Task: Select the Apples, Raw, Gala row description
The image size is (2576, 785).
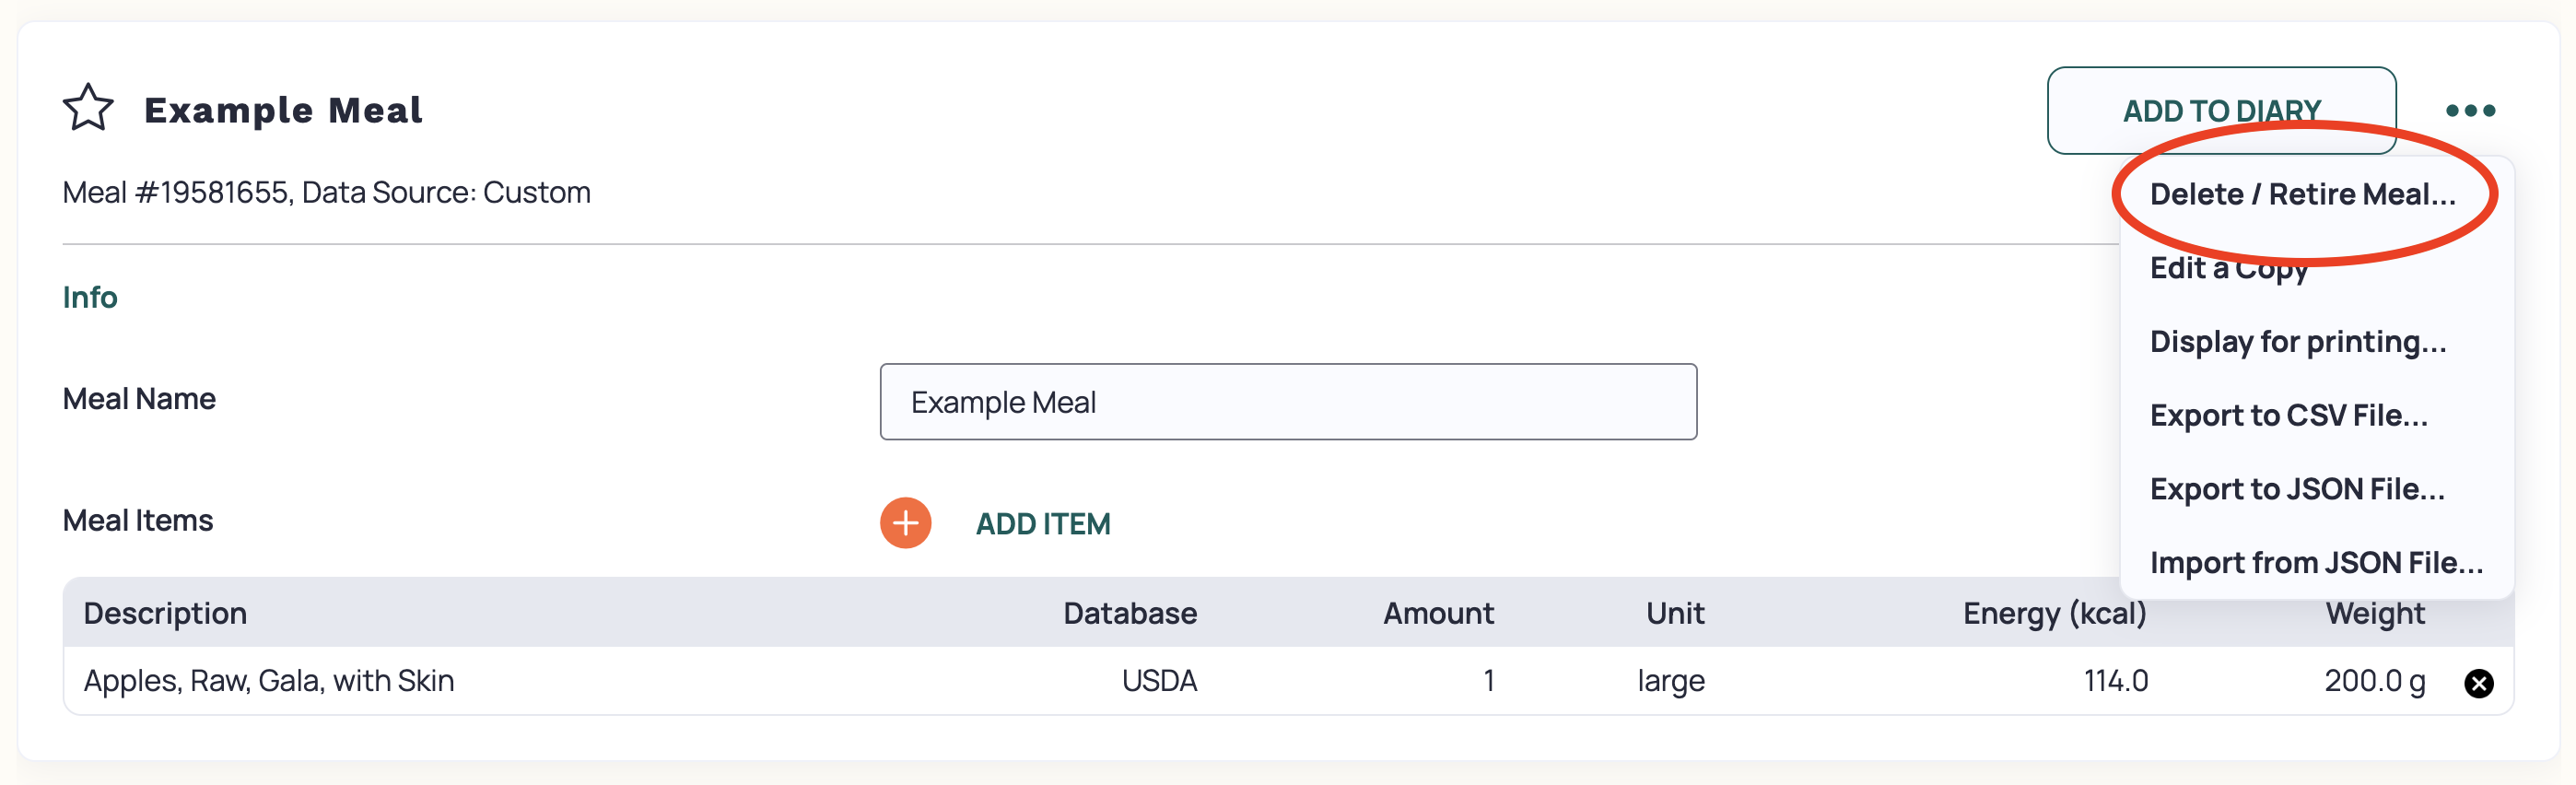Action: pyautogui.click(x=269, y=681)
